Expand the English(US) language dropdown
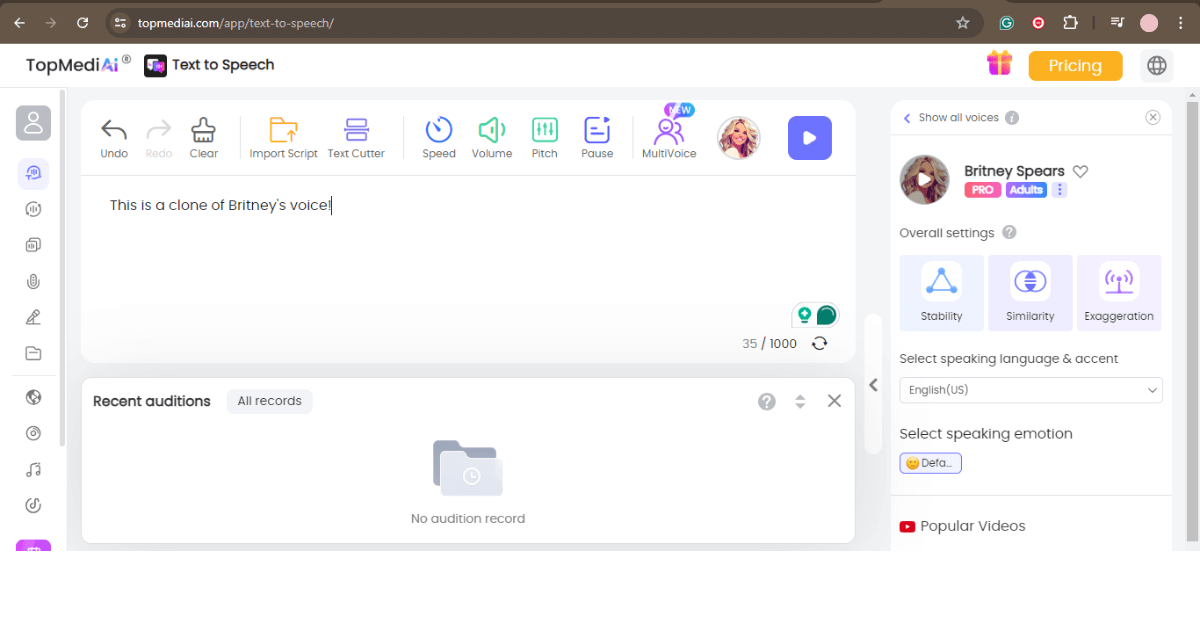The image size is (1200, 640). [x=1030, y=390]
